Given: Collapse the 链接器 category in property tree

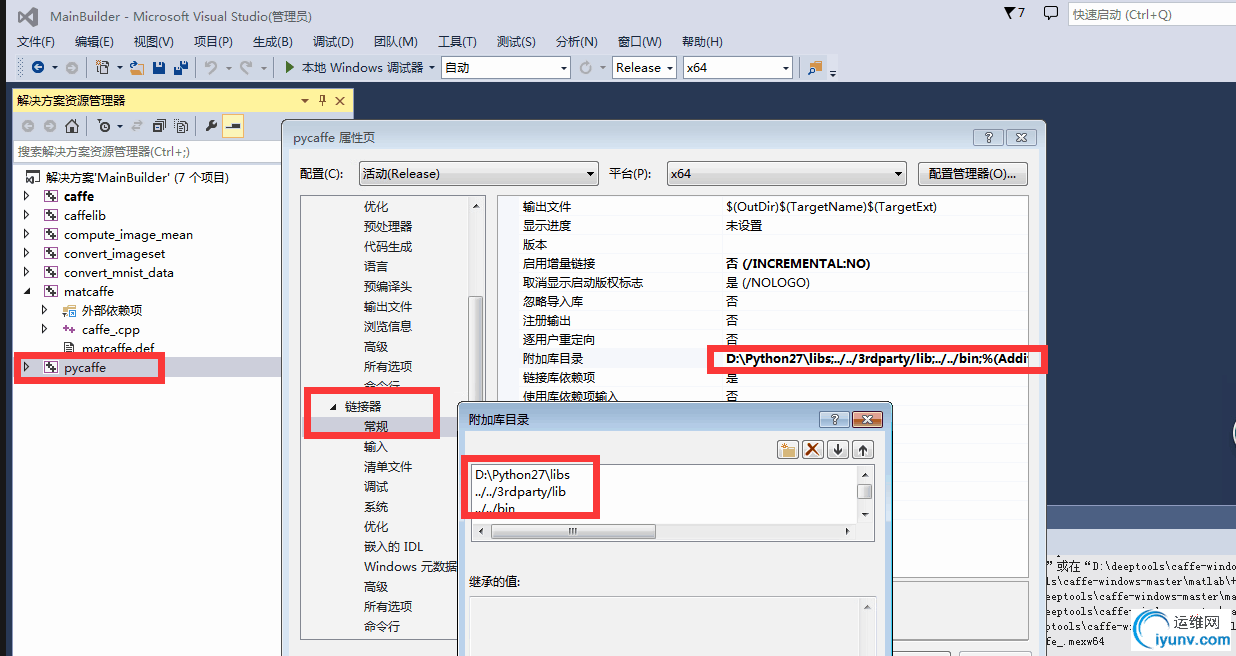Looking at the screenshot, I should tap(333, 406).
